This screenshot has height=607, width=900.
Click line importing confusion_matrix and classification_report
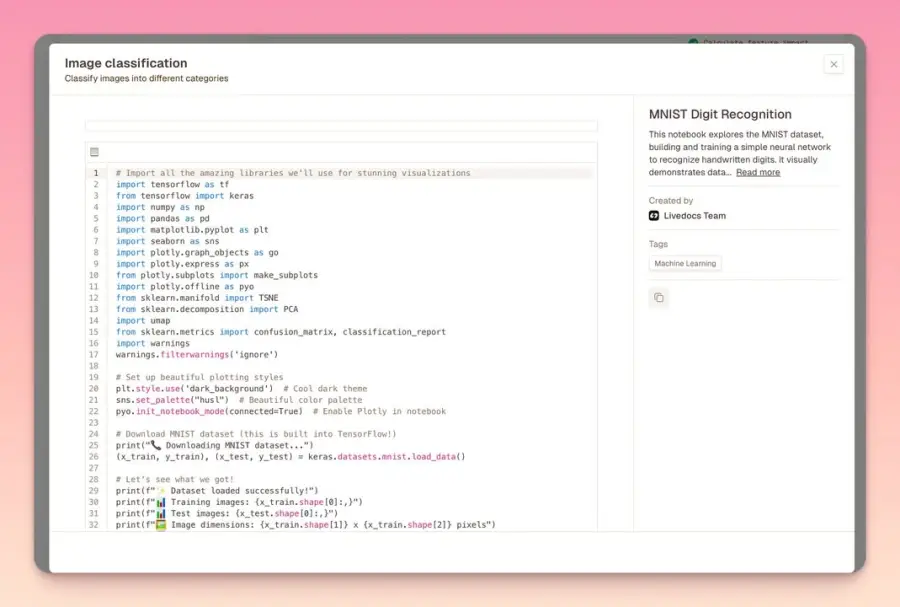point(281,332)
